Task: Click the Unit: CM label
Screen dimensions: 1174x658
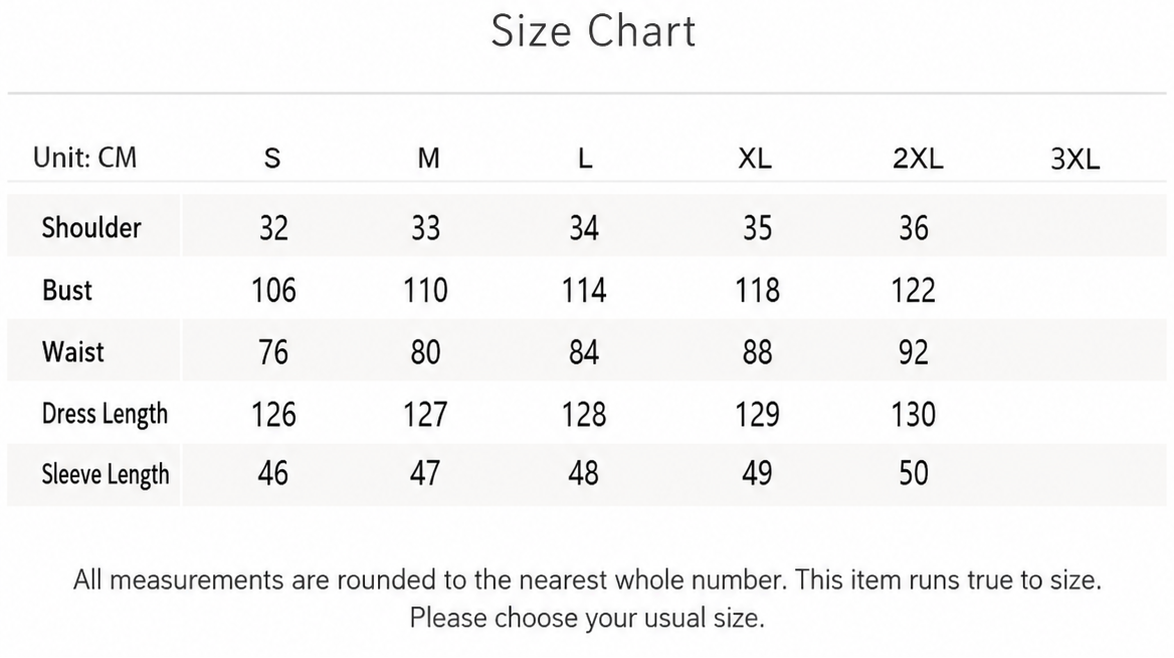Action: click(x=85, y=158)
